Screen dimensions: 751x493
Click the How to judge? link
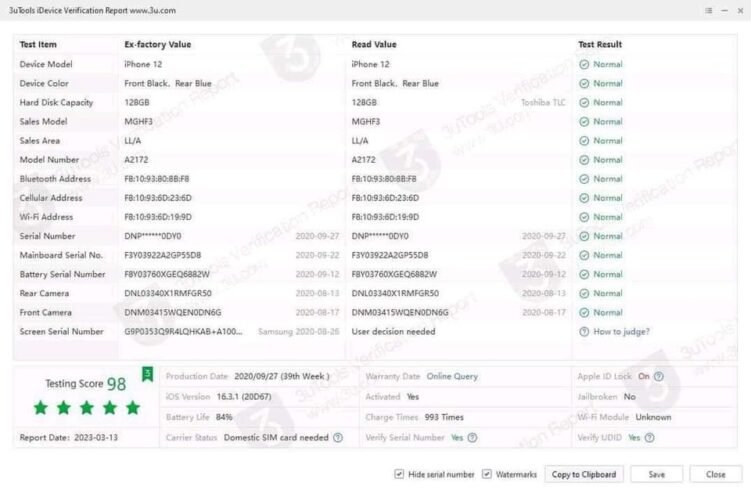click(621, 331)
